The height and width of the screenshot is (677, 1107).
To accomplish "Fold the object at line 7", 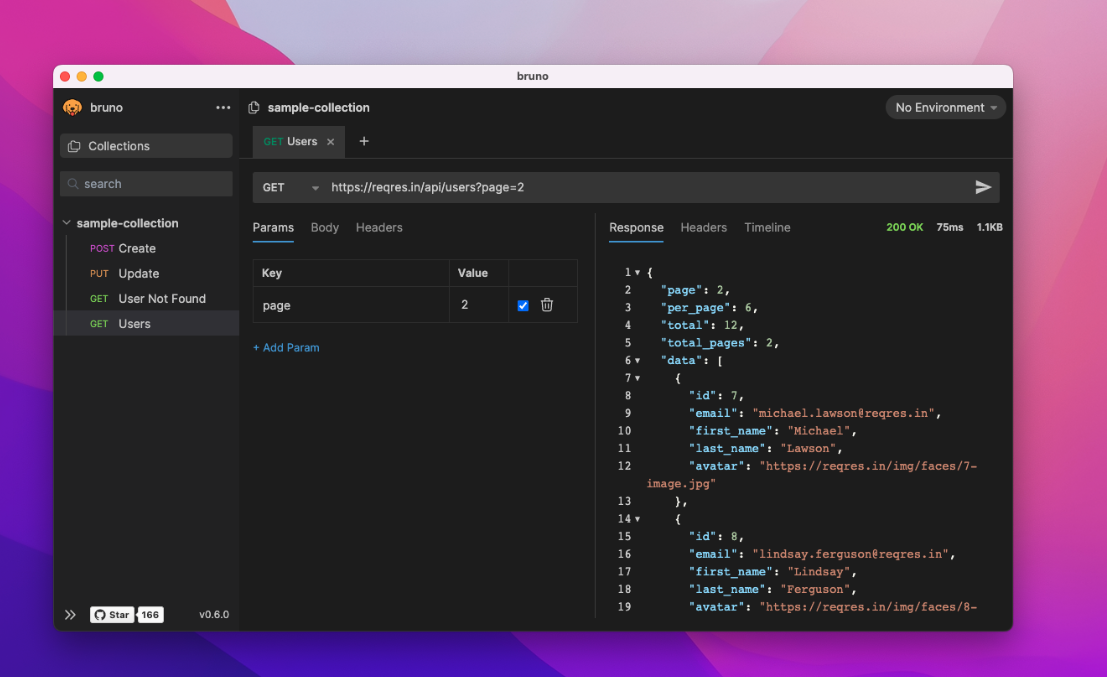I will click(637, 378).
